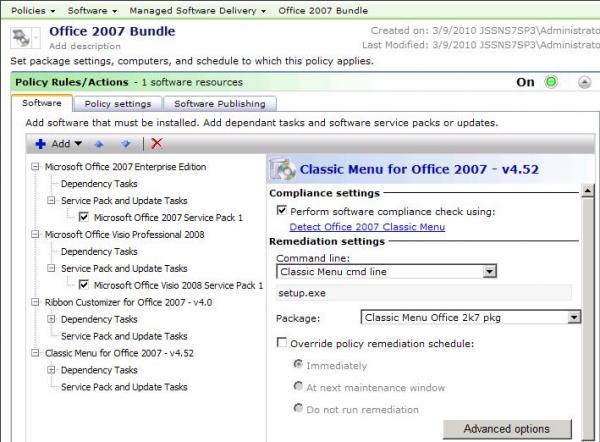Collapse Classic Menu for Office 2007 node

click(x=35, y=353)
